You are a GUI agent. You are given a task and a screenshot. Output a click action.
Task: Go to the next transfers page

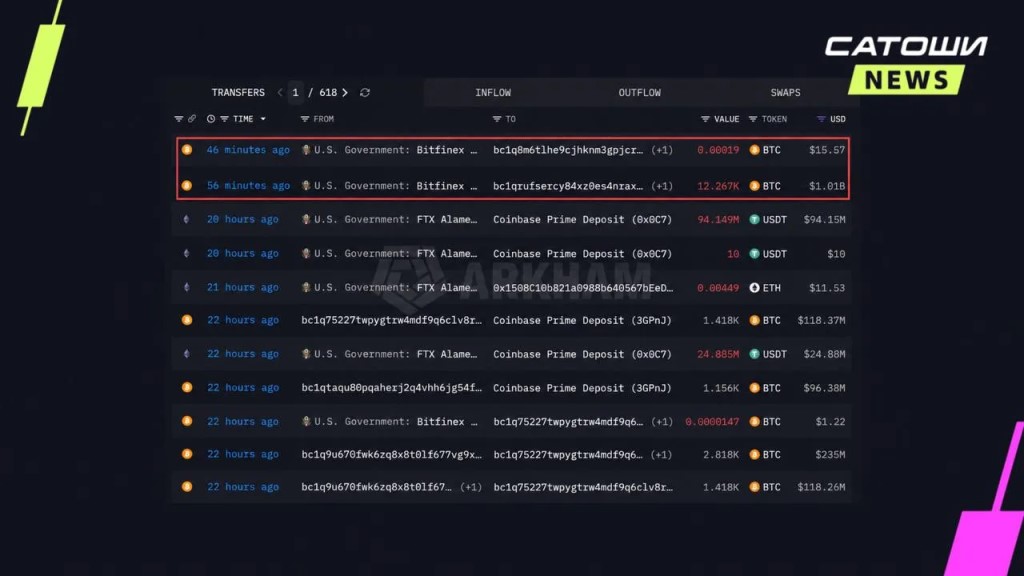click(345, 93)
